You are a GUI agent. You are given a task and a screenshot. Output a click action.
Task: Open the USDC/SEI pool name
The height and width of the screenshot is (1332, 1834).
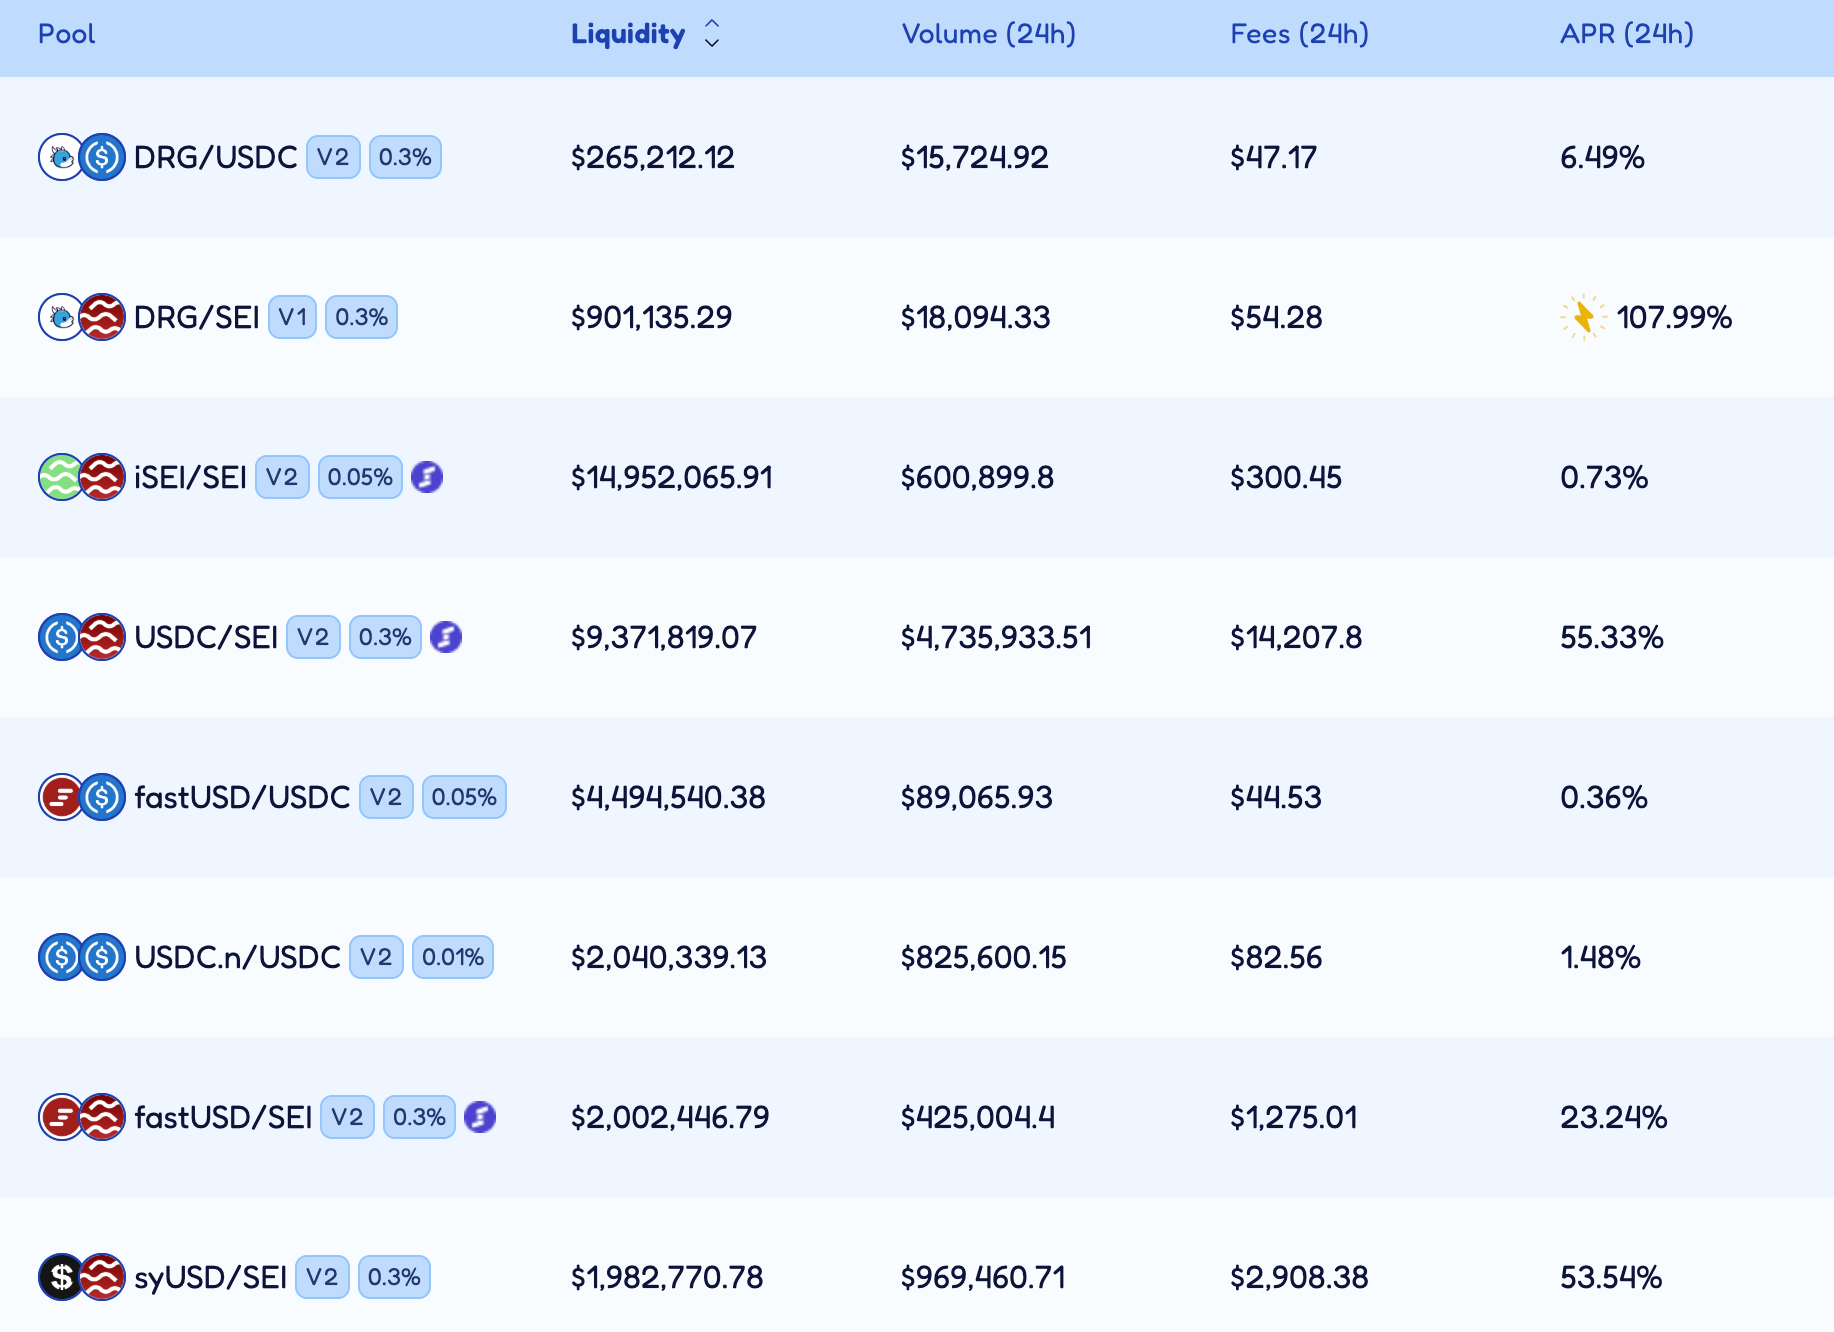point(206,637)
